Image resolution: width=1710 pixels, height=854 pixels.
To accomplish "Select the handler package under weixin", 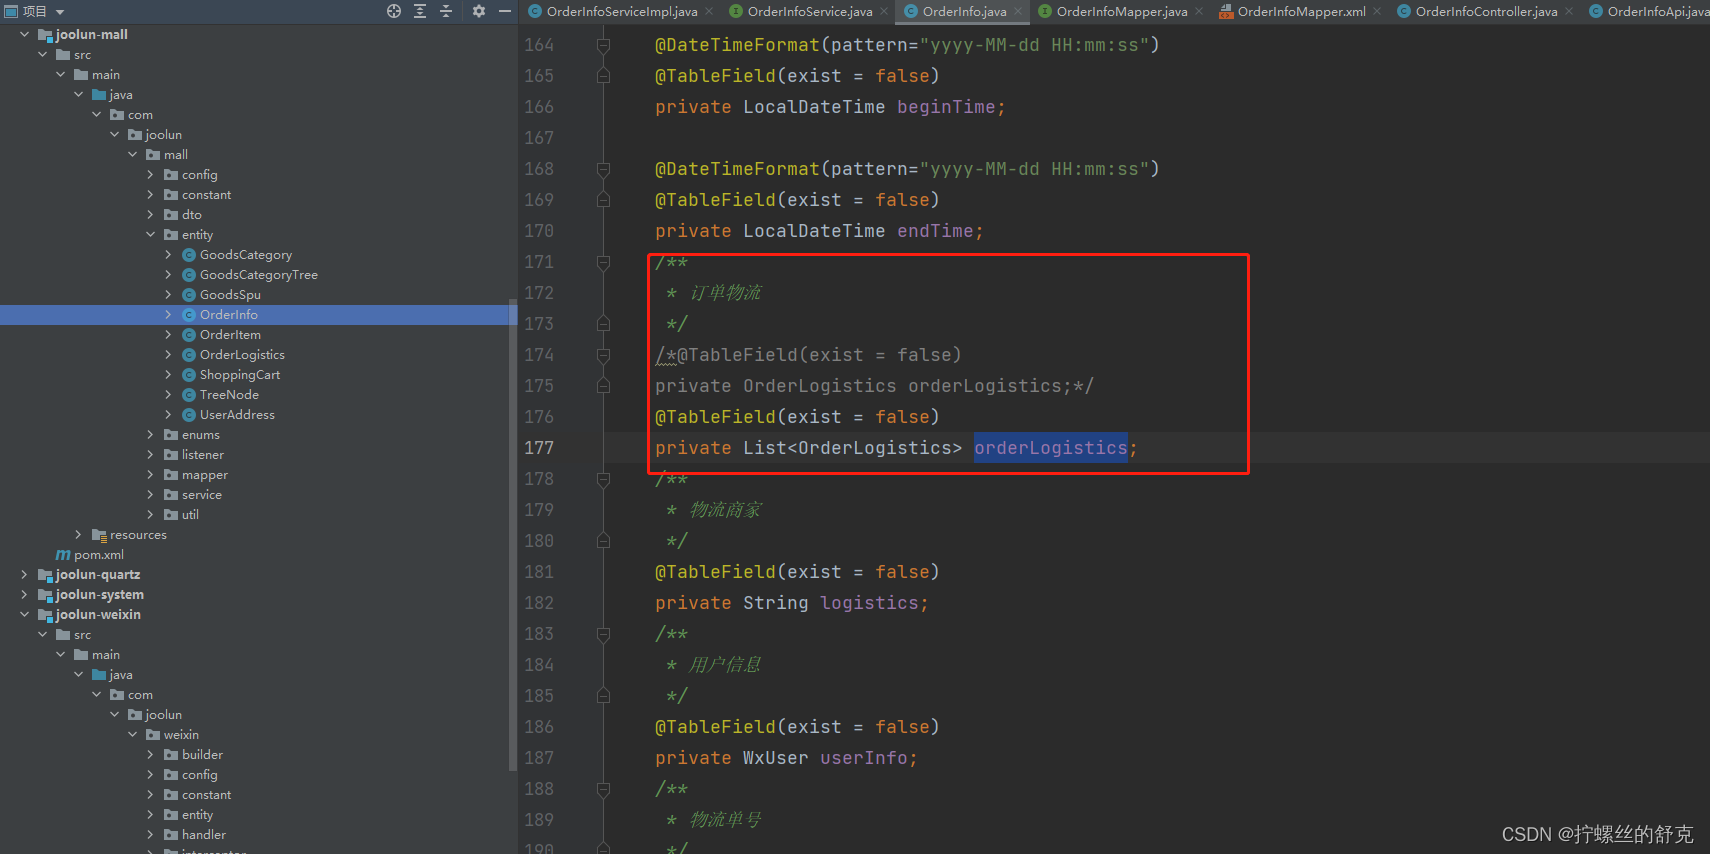I will click(x=204, y=835).
